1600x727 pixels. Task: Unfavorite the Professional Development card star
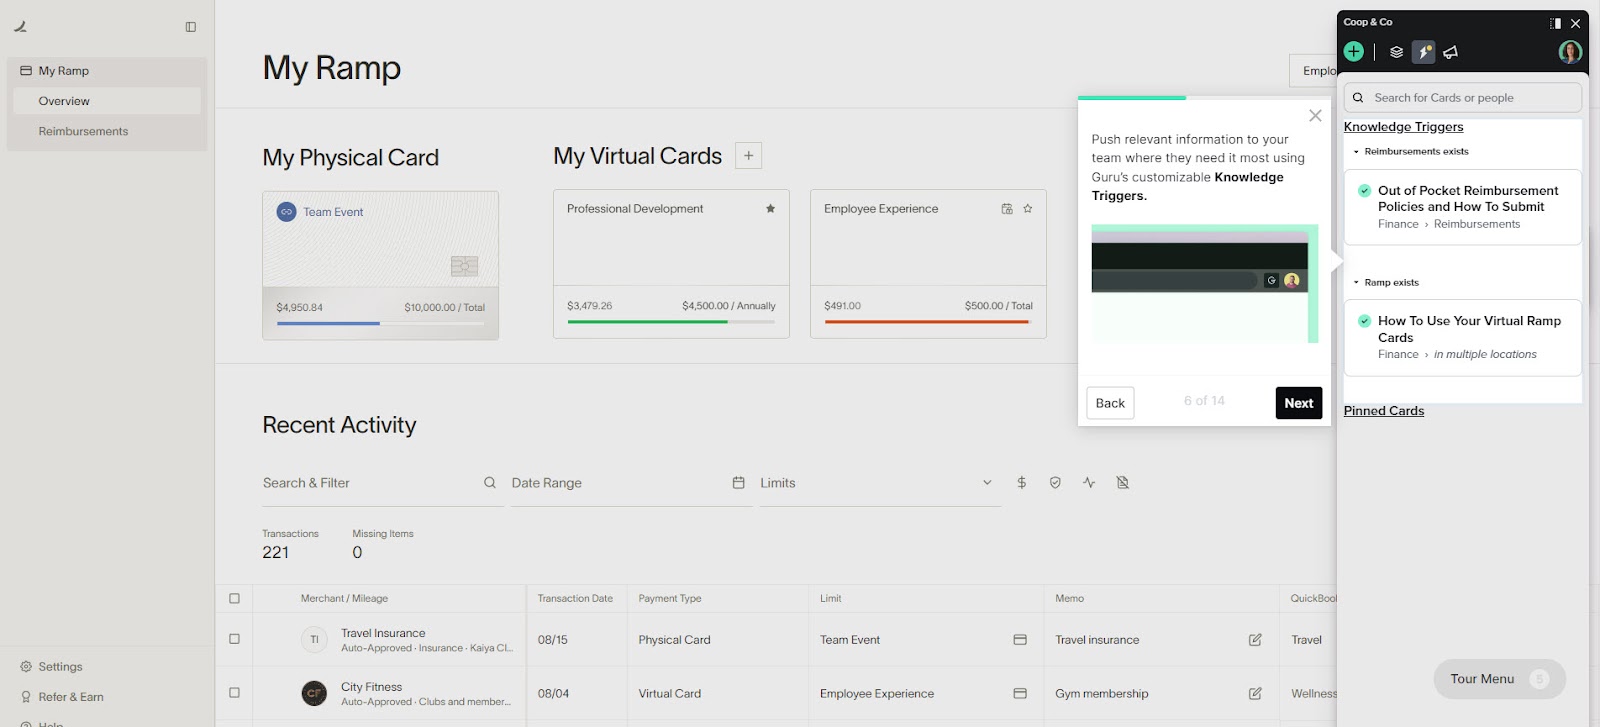click(x=770, y=209)
